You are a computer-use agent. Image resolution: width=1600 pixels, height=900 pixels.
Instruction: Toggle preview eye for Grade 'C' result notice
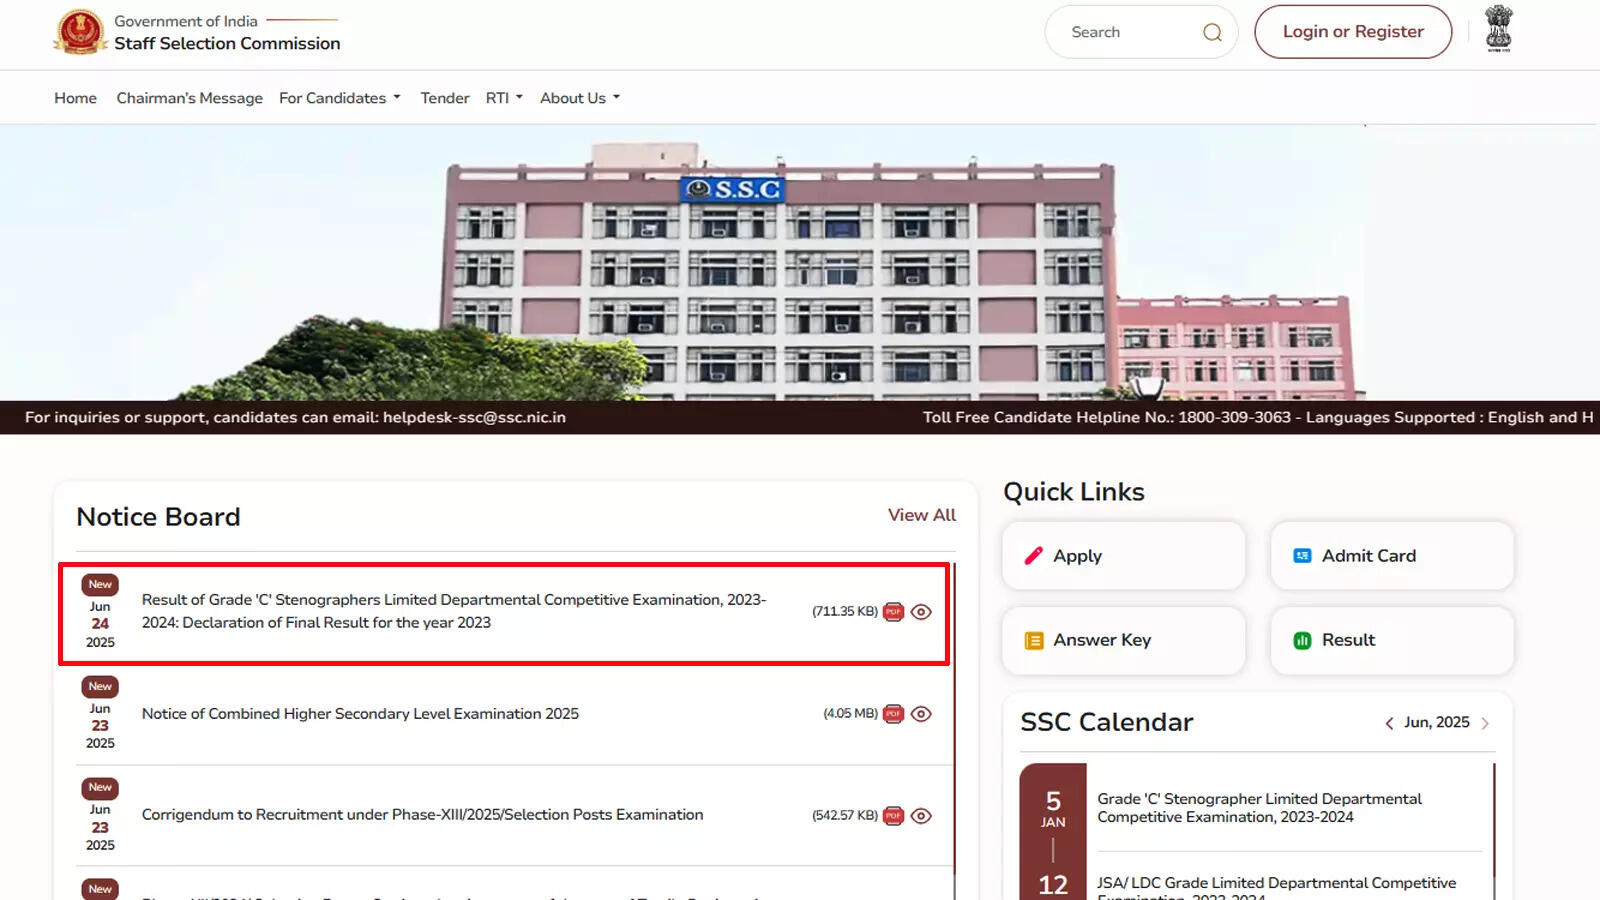click(921, 611)
